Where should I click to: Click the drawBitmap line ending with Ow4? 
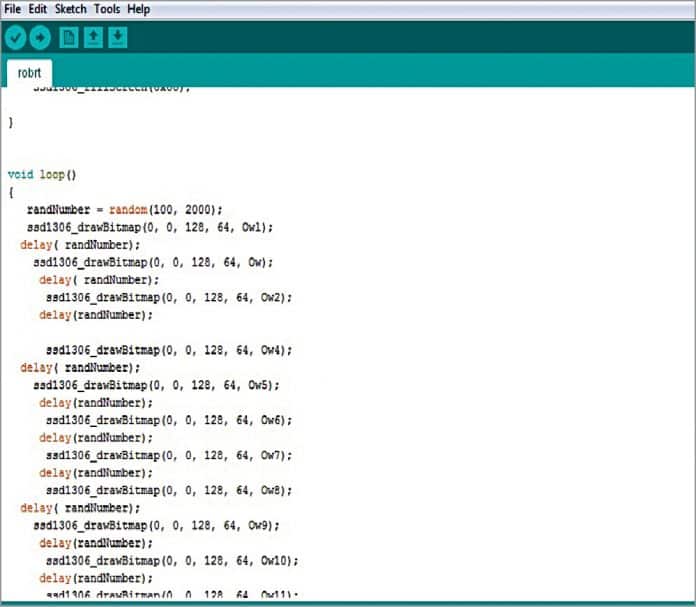coord(168,350)
